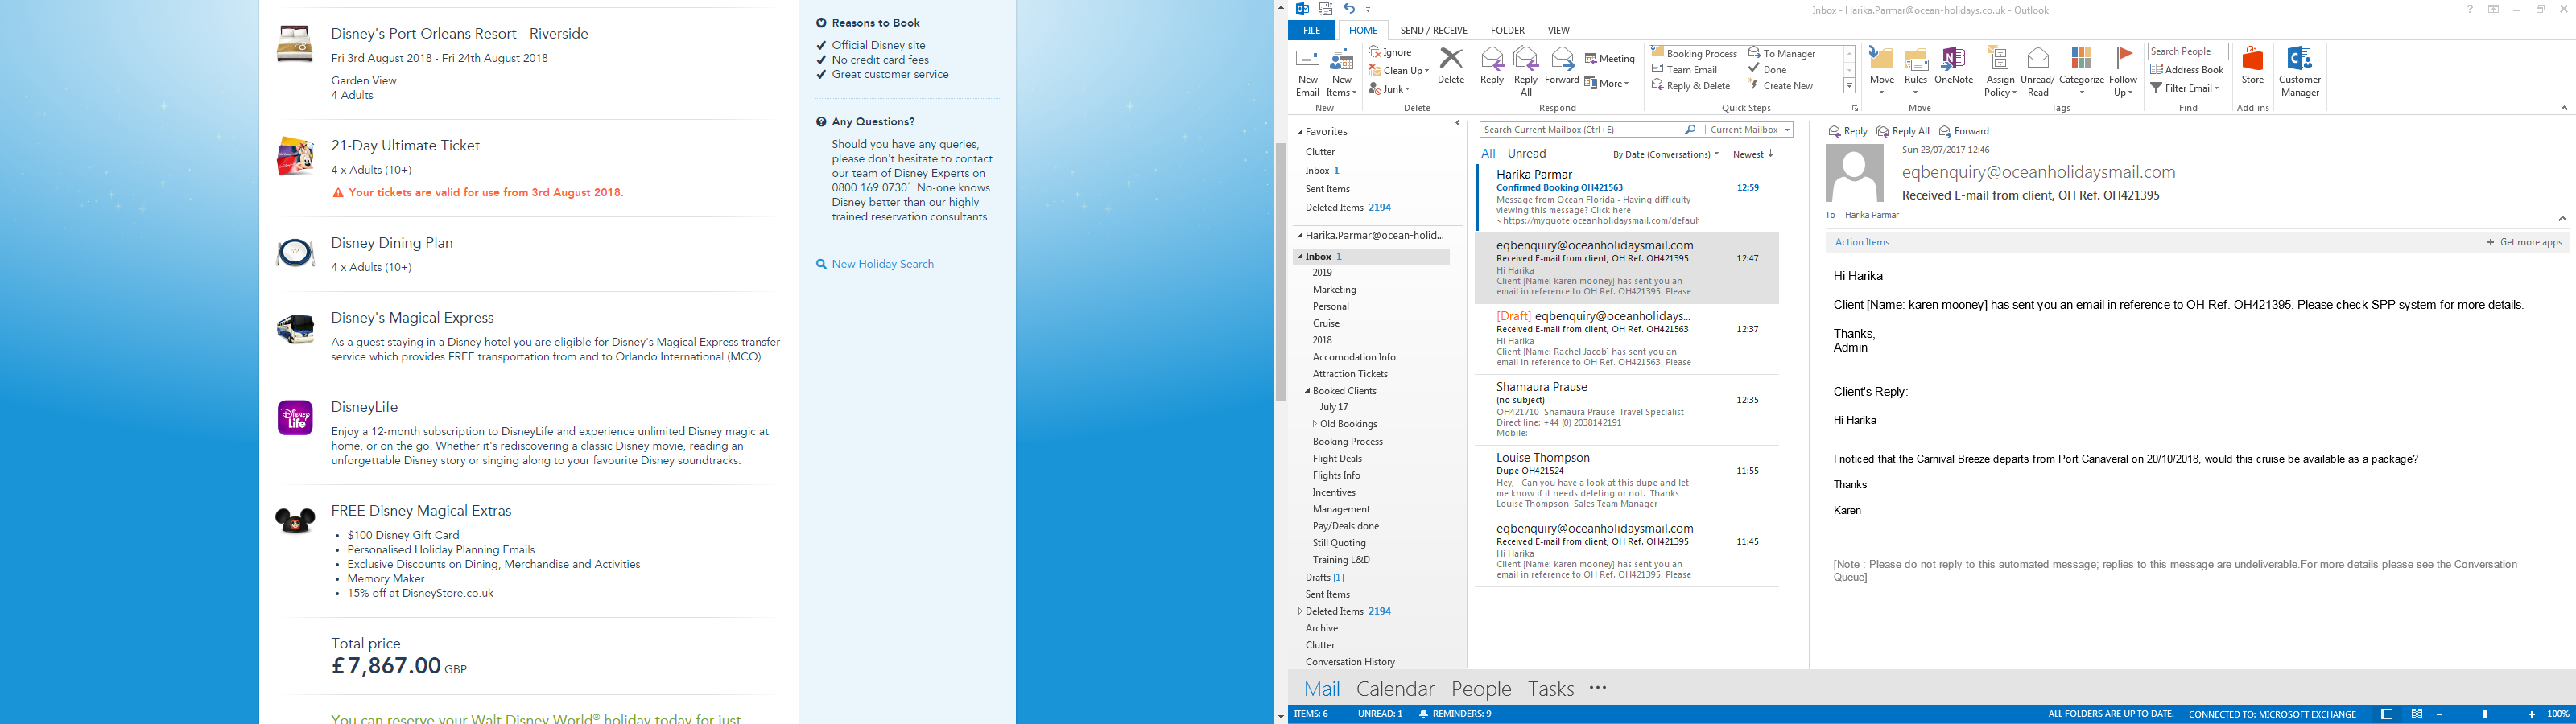Screen dimensions: 2576x724
Task: Open the Address Book
Action: [x=2187, y=70]
